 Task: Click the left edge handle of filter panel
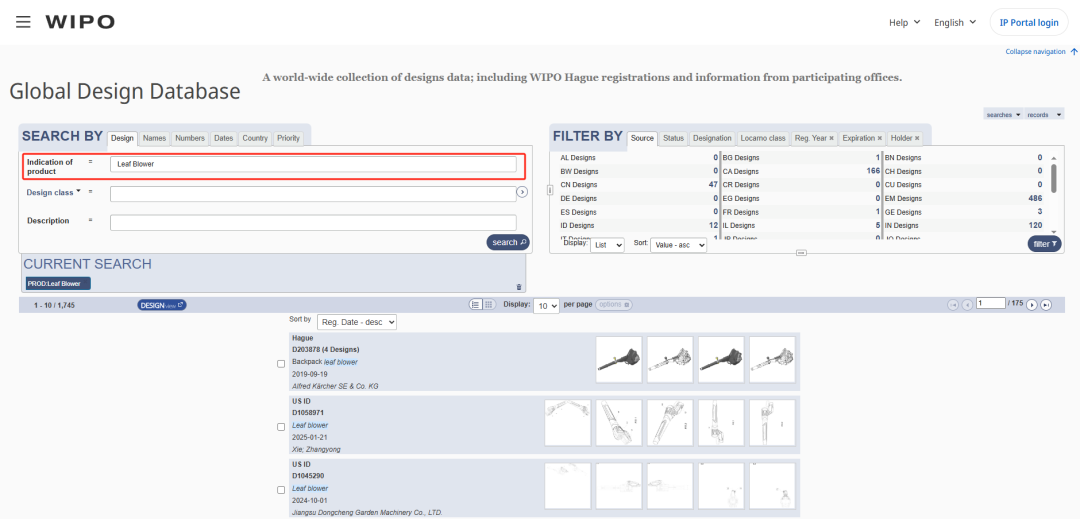(550, 189)
